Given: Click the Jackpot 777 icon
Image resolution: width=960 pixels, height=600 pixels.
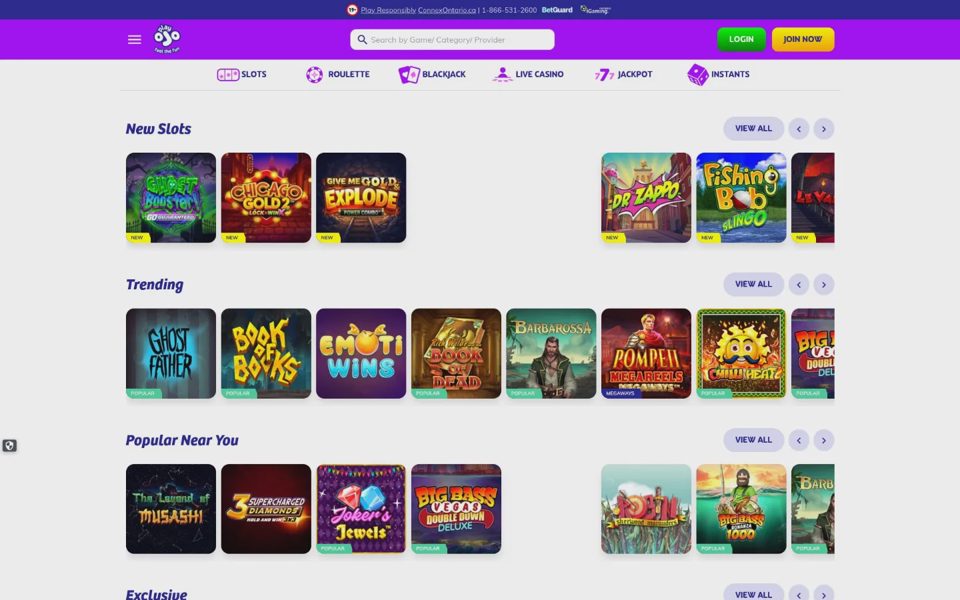Looking at the screenshot, I should 604,75.
